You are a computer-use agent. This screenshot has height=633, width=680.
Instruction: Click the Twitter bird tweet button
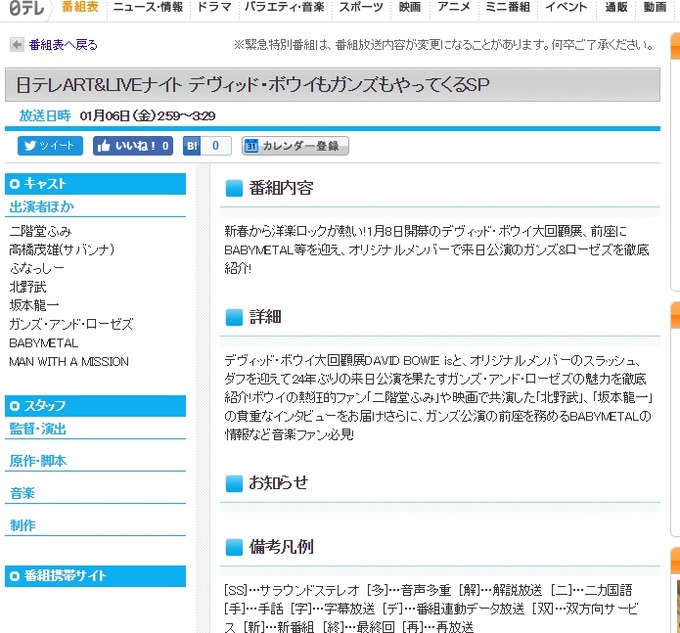[x=50, y=146]
